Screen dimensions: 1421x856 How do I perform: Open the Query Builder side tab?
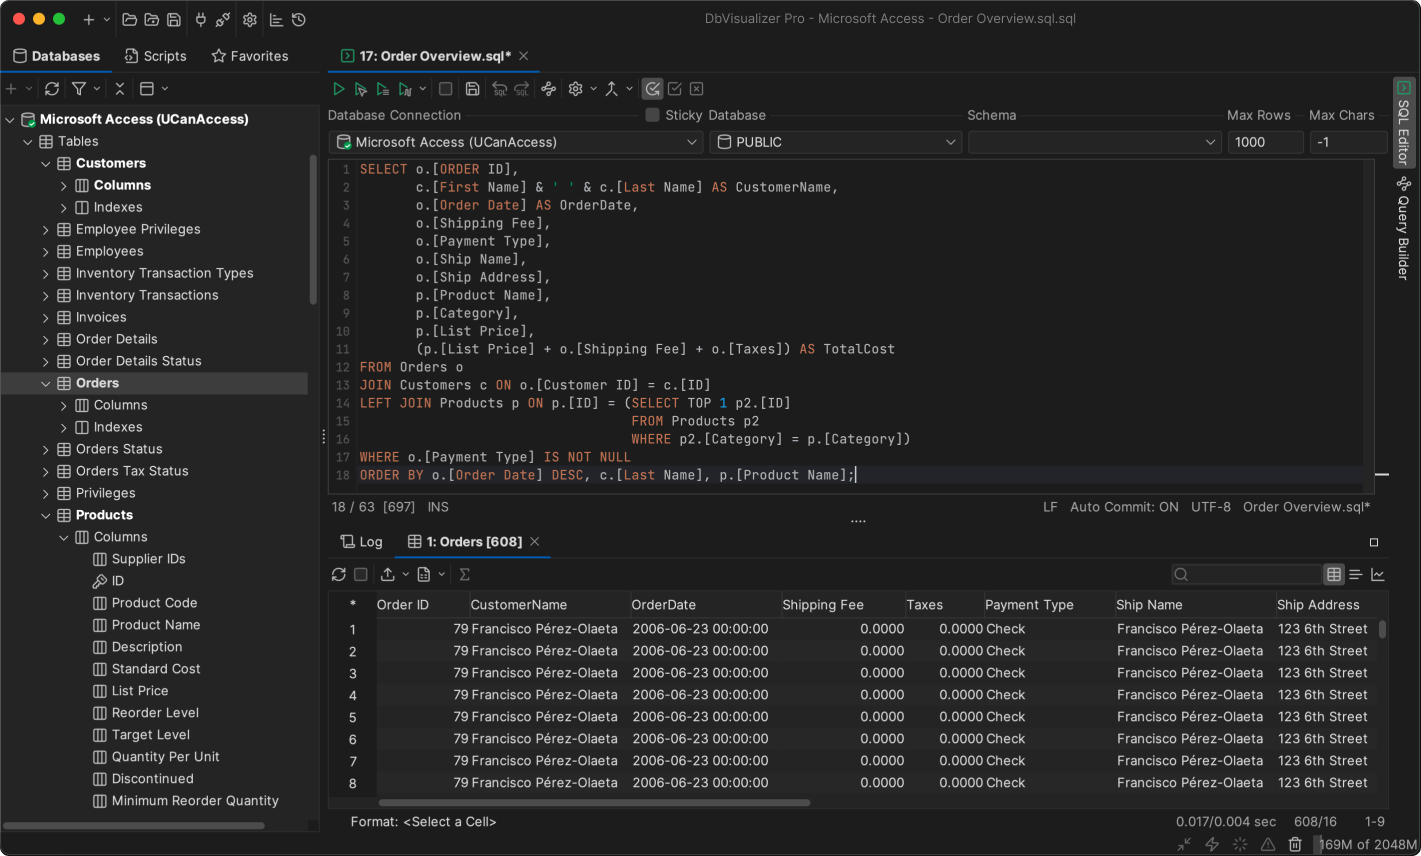(1404, 229)
